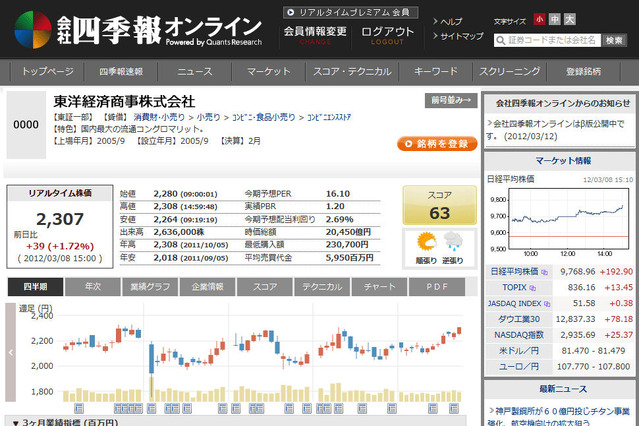Open 登録銘柄 menu item
The width and height of the screenshot is (639, 426).
tap(583, 72)
